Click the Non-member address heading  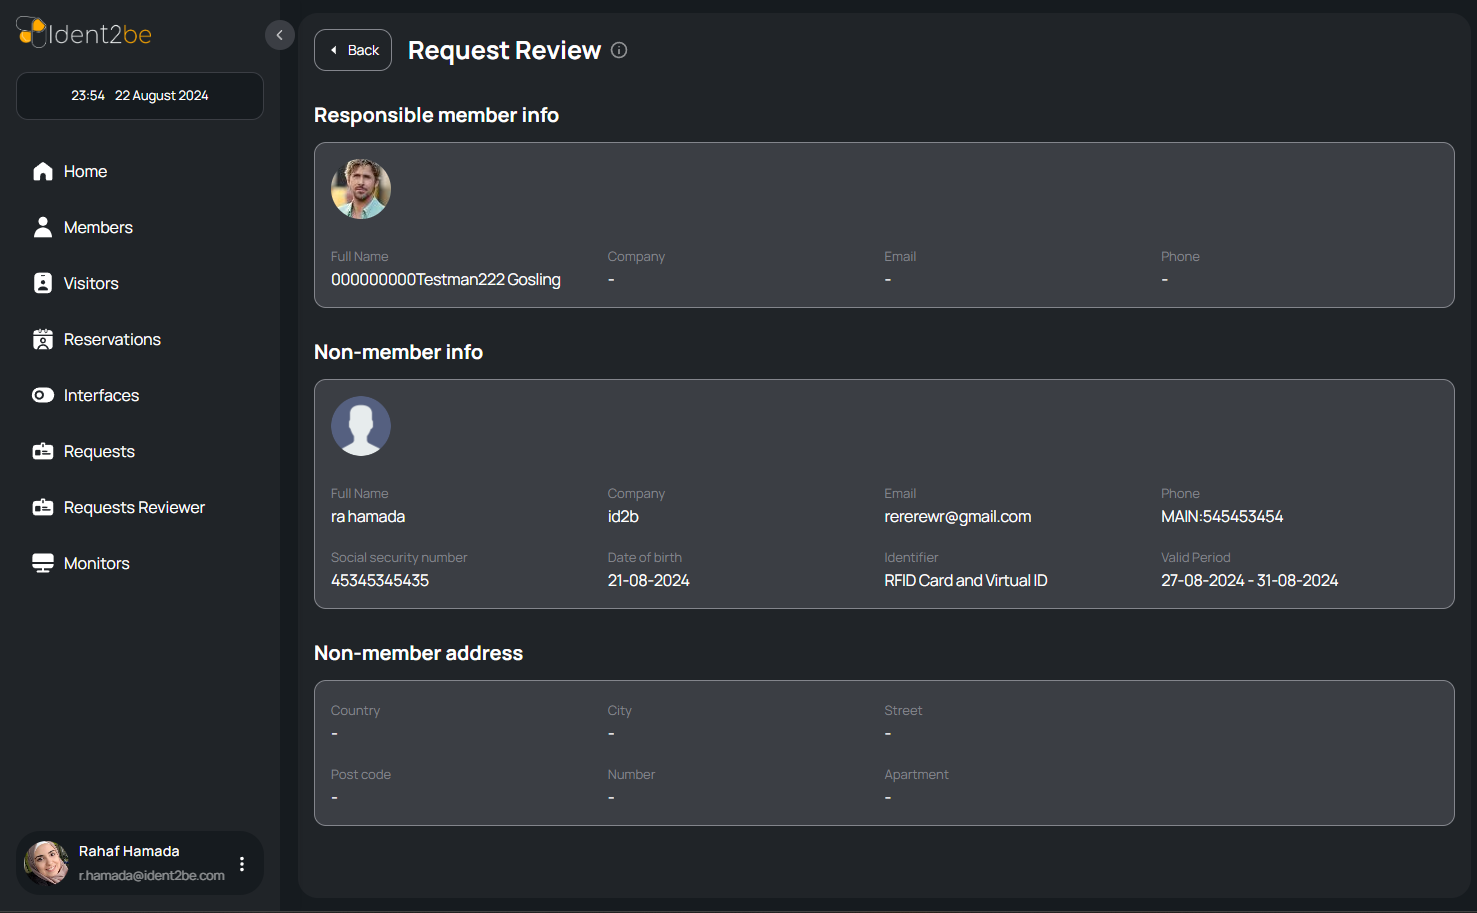(x=418, y=653)
